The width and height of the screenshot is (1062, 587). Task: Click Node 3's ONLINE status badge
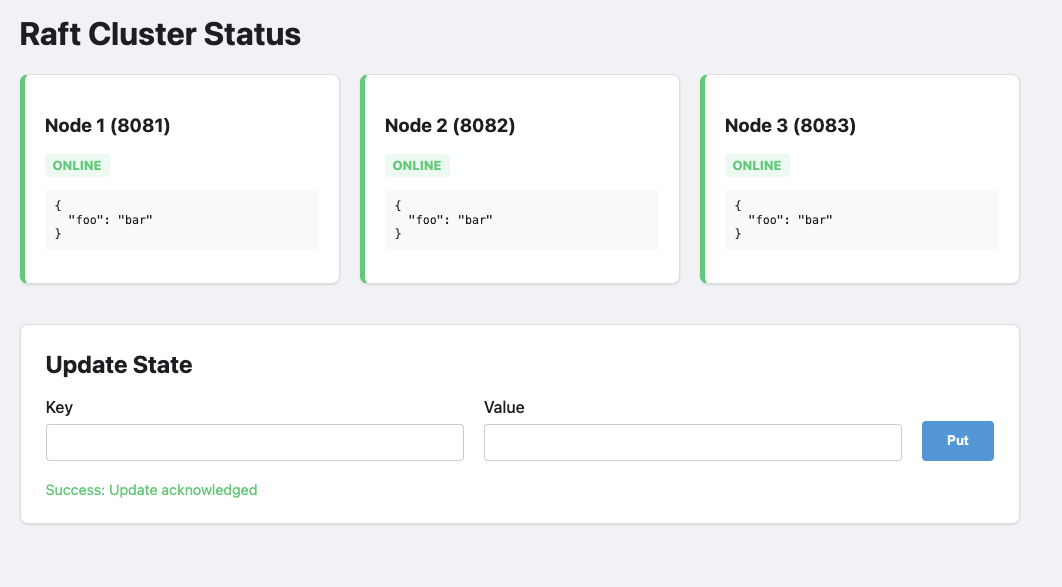pyautogui.click(x=757, y=166)
